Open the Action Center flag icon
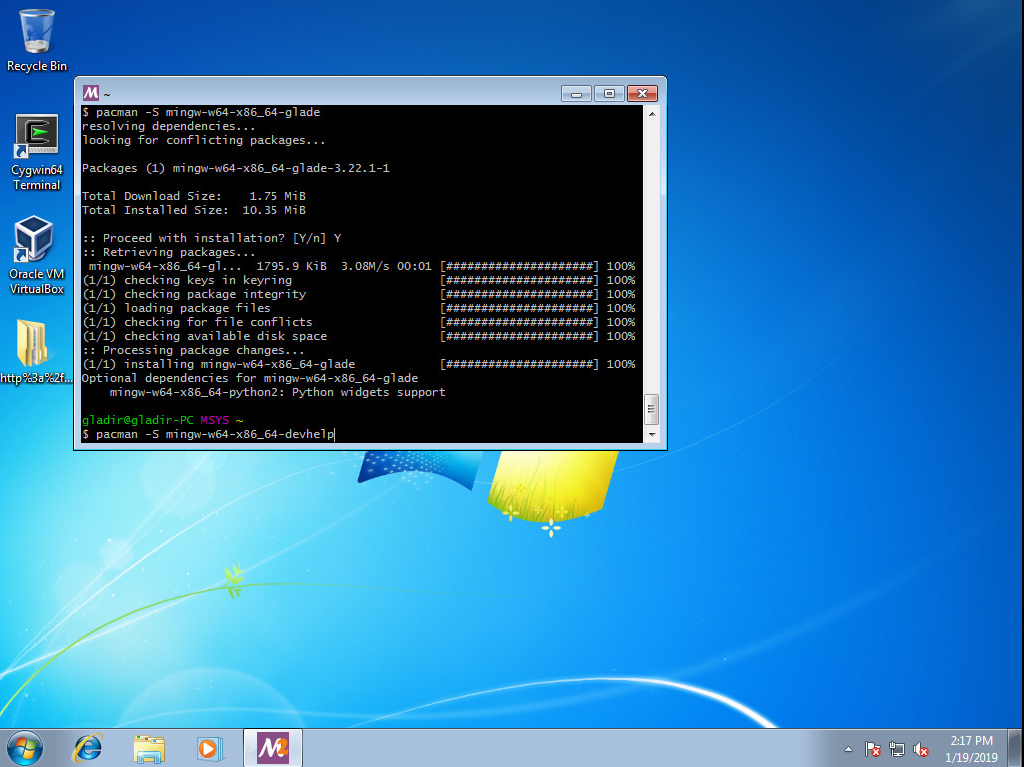 click(872, 749)
